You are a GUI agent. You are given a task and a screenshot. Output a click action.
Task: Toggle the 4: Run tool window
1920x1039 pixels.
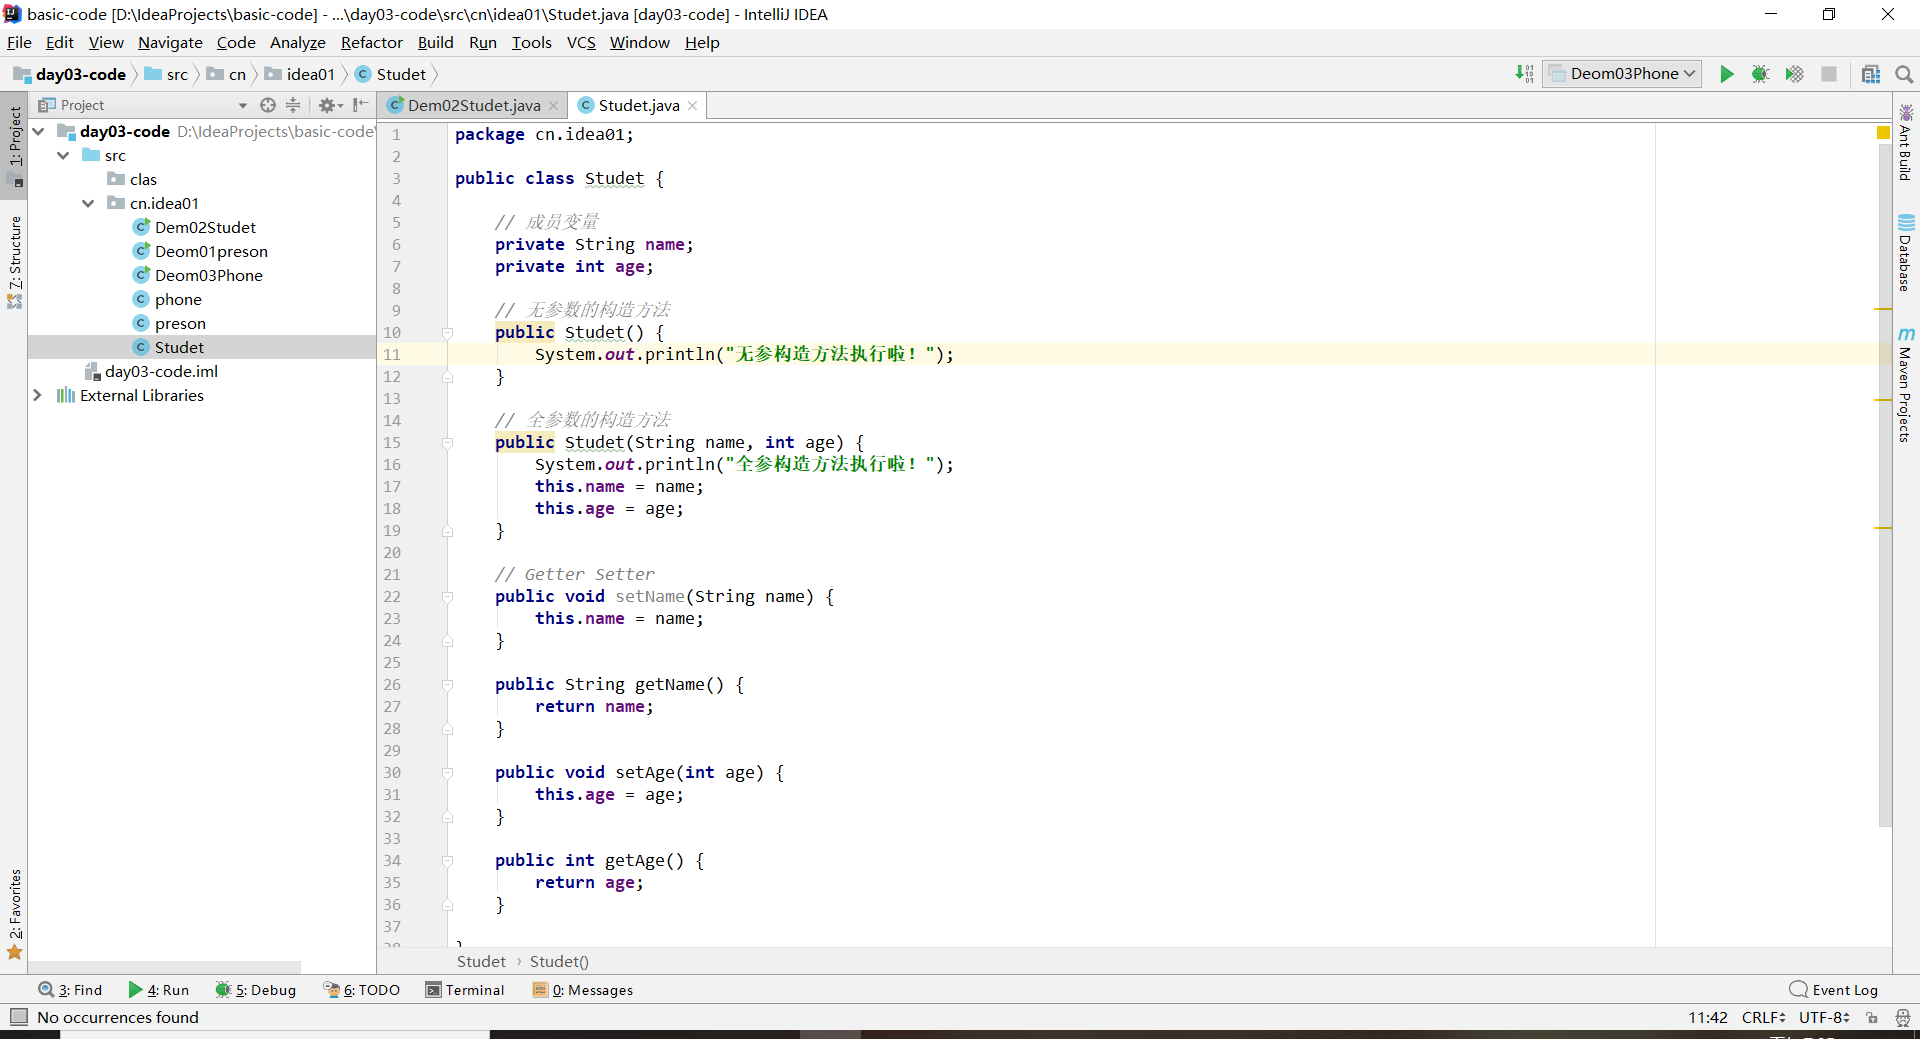pyautogui.click(x=159, y=990)
